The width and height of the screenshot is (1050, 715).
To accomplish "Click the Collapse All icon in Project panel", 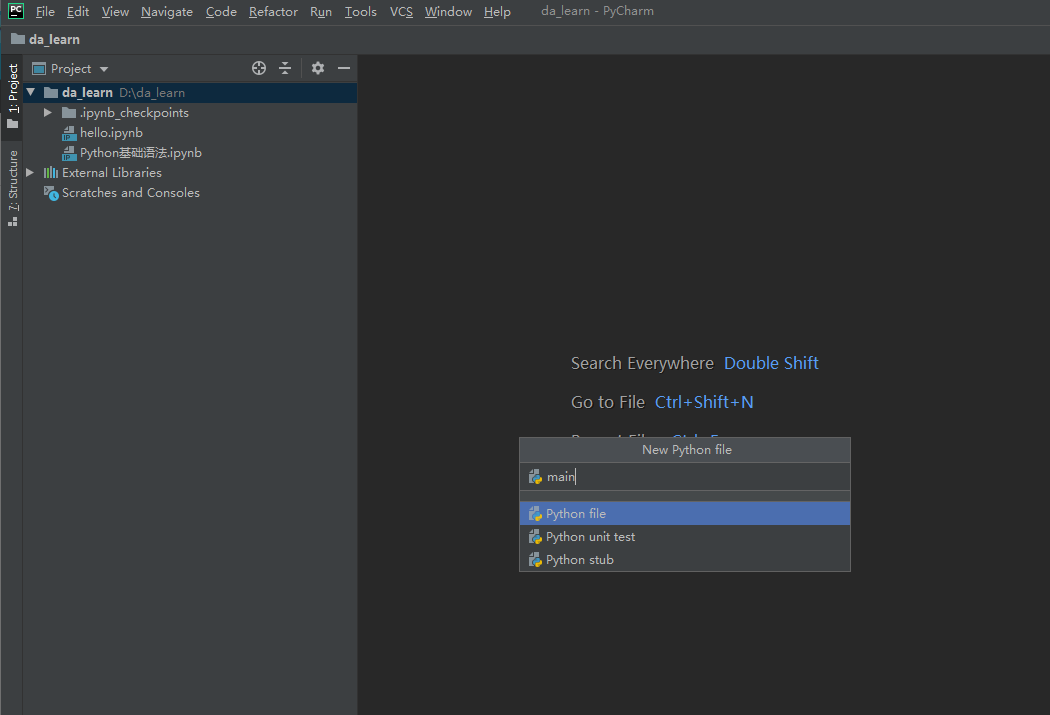I will pyautogui.click(x=285, y=68).
